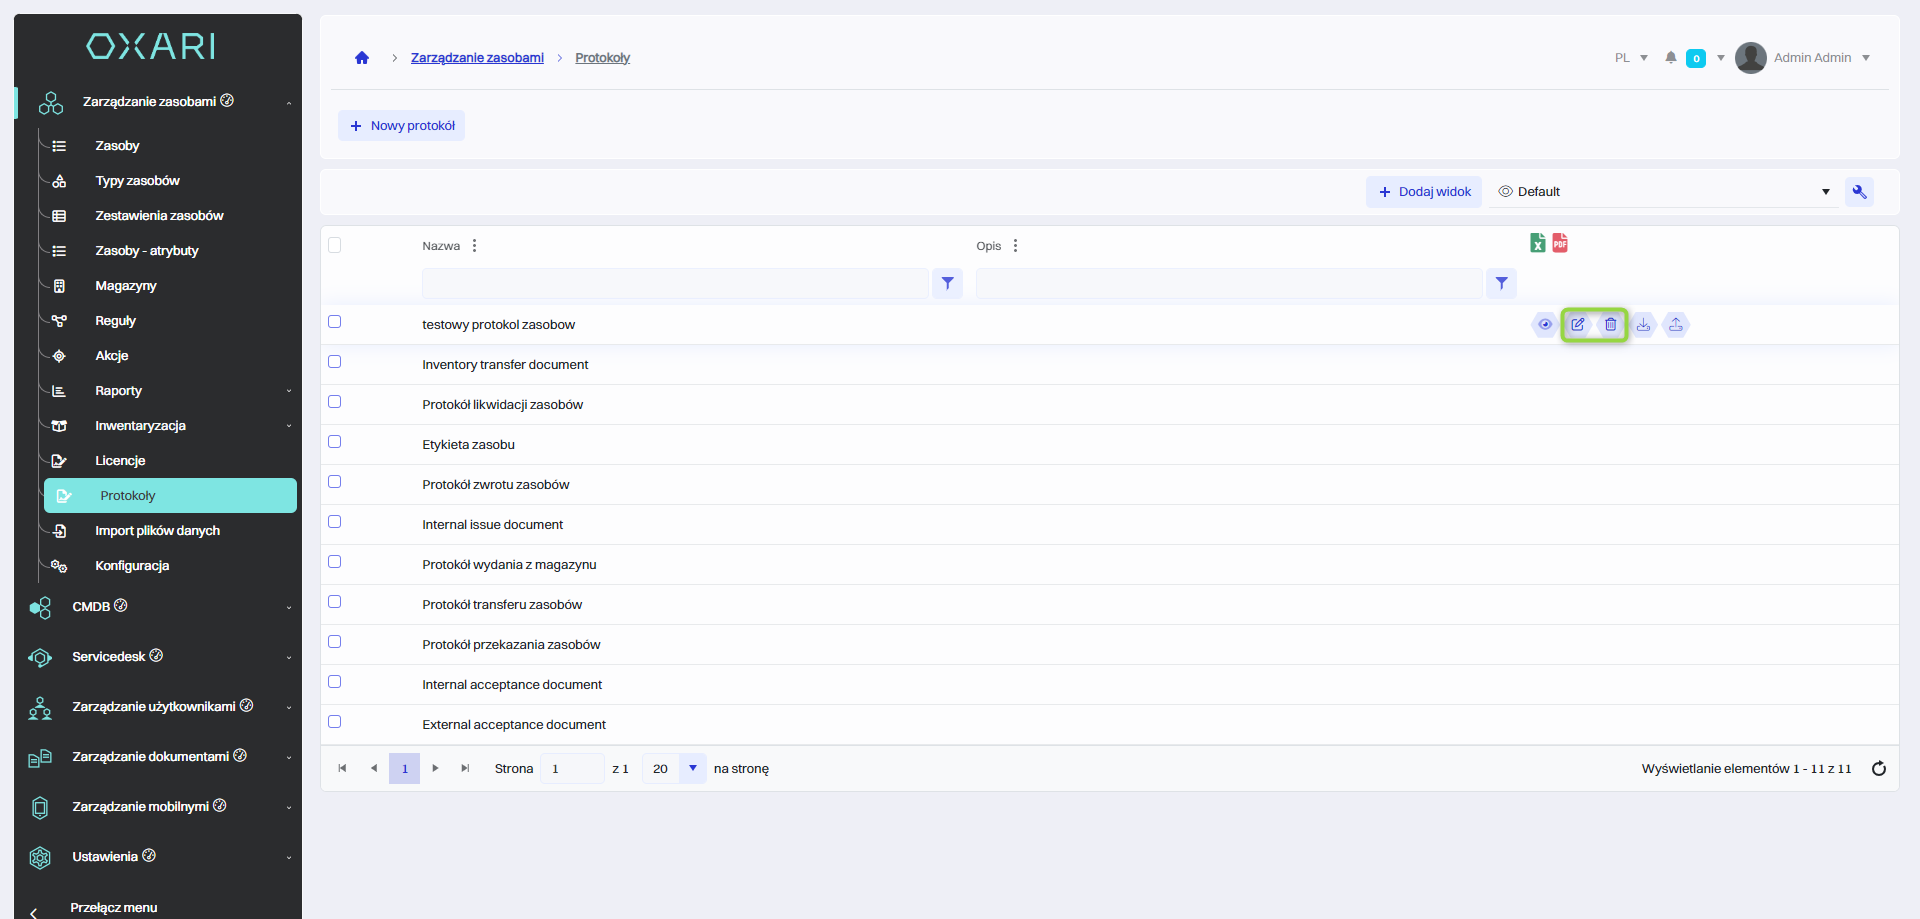The height and width of the screenshot is (919, 1920).
Task: Click the download icon in the first row
Action: (1643, 324)
